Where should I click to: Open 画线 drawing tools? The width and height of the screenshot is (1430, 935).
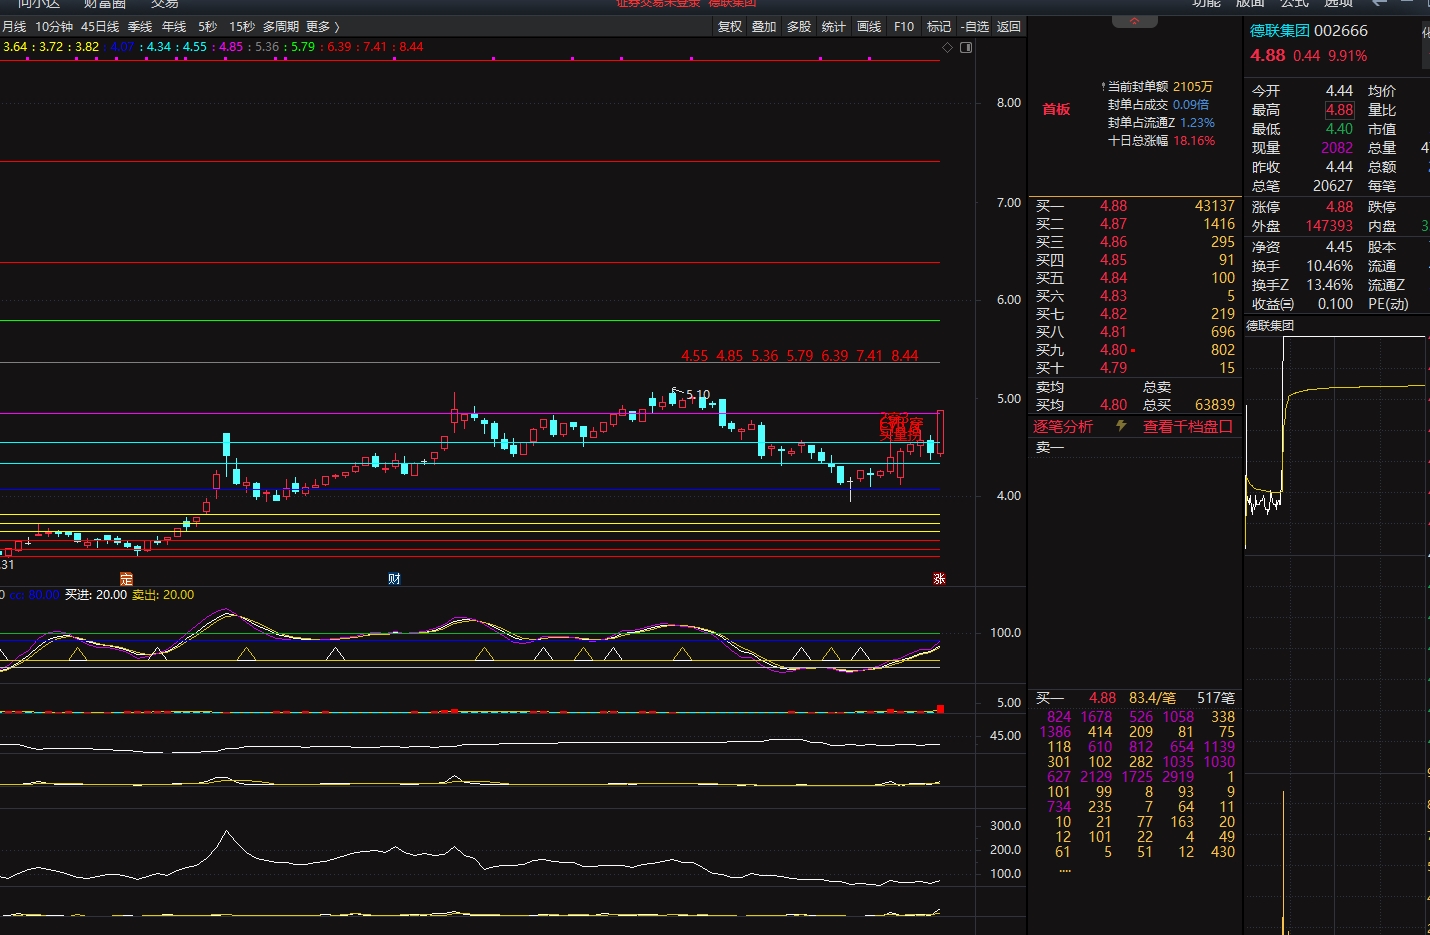(x=869, y=27)
